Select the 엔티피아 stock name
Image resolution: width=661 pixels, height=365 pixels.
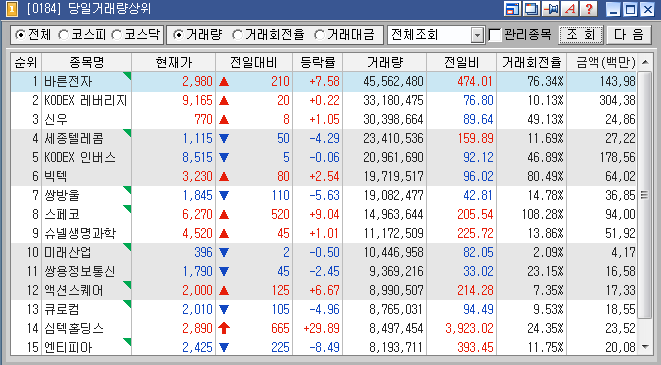tap(68, 347)
